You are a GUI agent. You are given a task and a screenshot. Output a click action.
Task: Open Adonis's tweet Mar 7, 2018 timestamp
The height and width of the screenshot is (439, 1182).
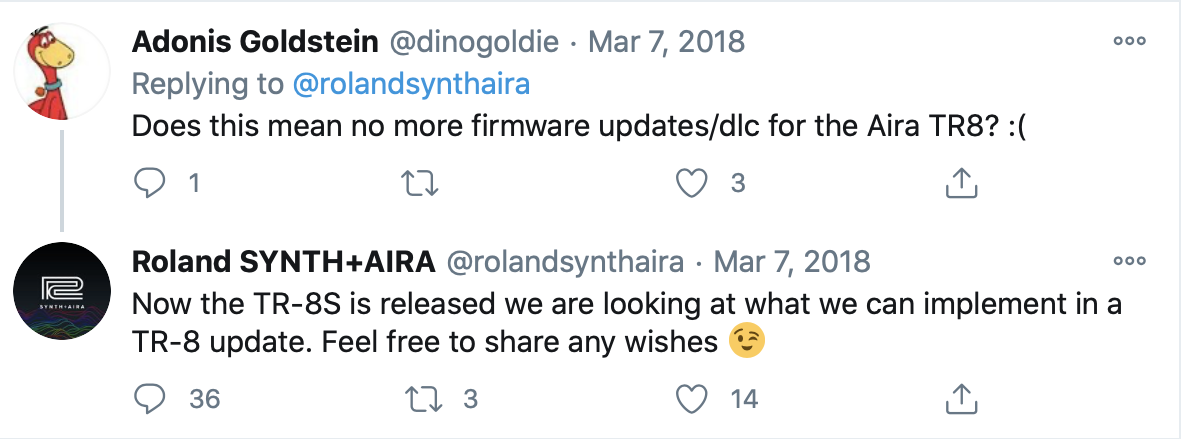tap(665, 42)
